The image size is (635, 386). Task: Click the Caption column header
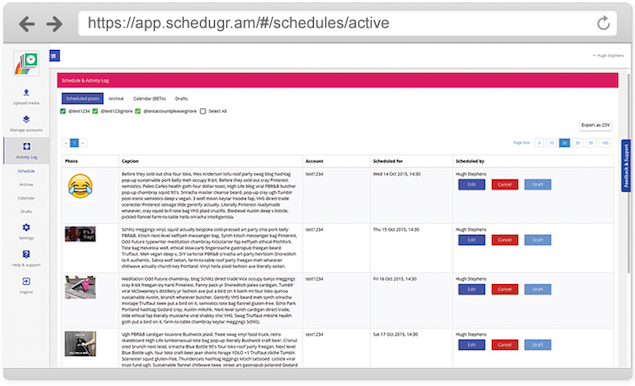coord(130,161)
